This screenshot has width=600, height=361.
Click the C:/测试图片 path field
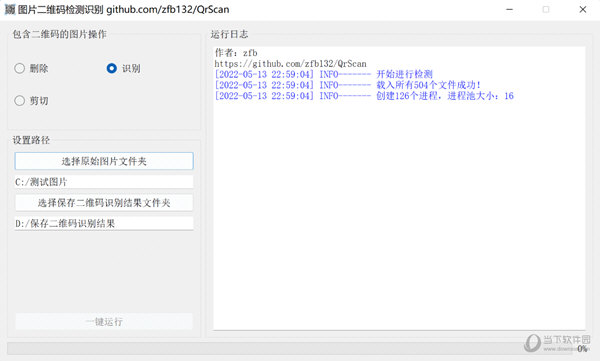click(104, 182)
